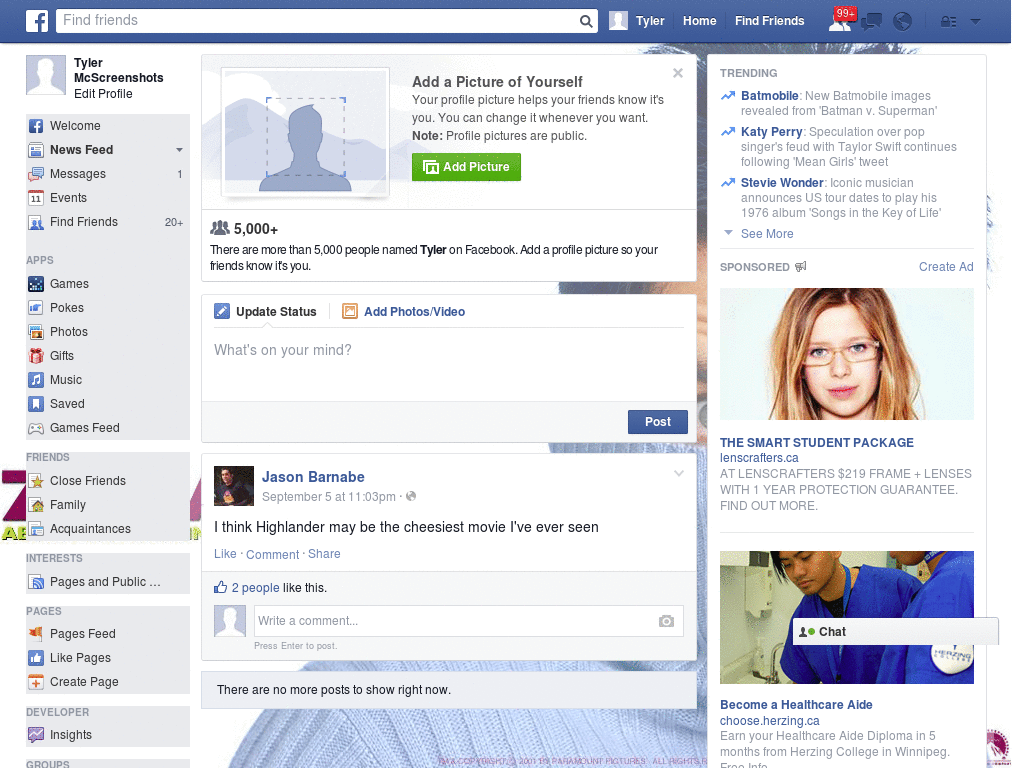
Task: Open Jason Barnabe post options chevron
Action: pos(679,474)
